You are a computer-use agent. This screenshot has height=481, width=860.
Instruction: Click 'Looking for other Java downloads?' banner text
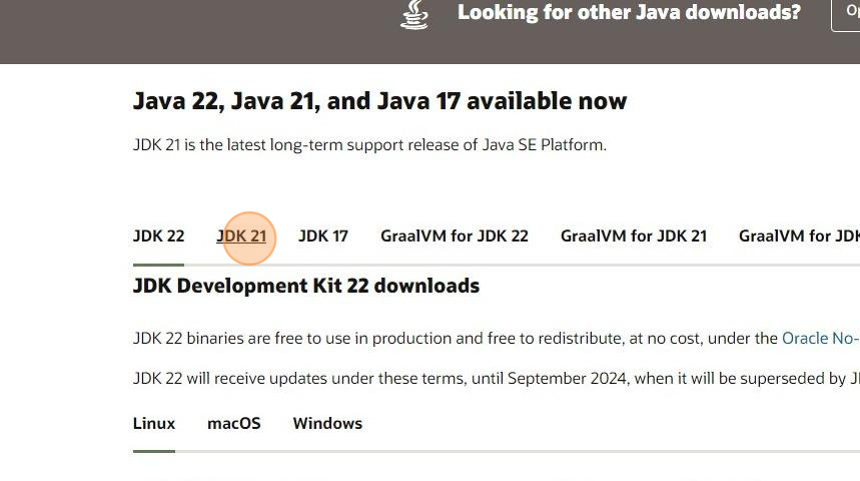point(628,13)
